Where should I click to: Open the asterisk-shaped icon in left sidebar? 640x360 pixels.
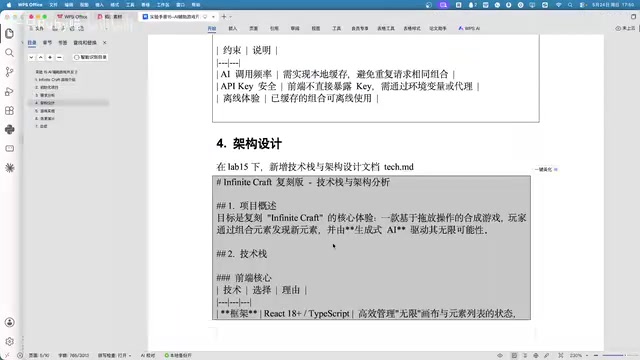[x=10, y=168]
